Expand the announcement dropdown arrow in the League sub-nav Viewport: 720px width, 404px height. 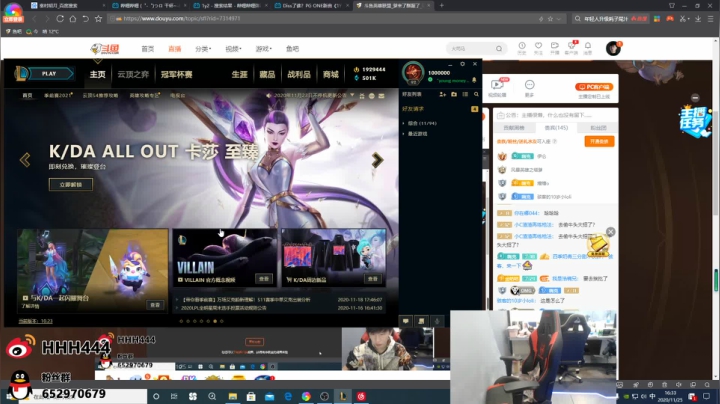click(x=352, y=95)
